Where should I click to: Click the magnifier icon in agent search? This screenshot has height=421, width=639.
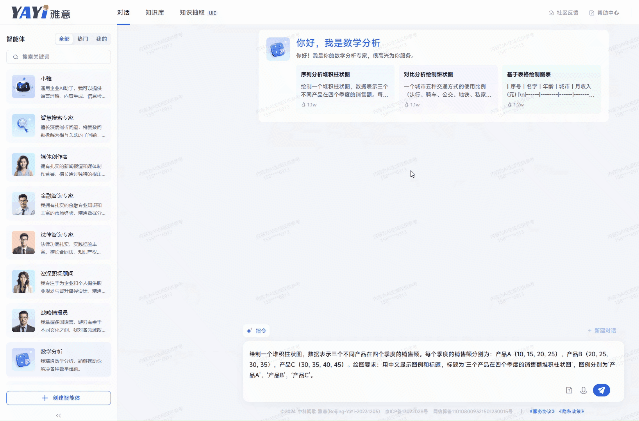click(x=15, y=58)
